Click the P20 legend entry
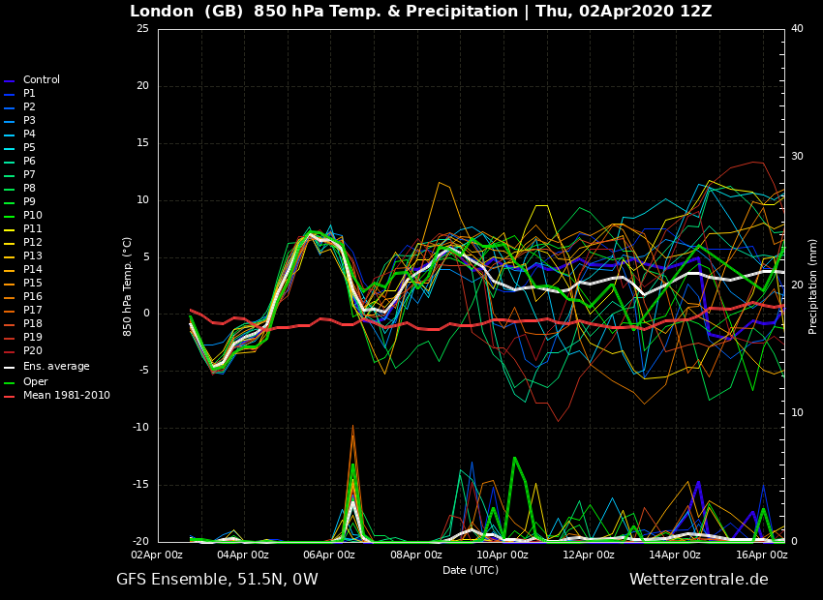This screenshot has height=600, width=823. [32, 351]
